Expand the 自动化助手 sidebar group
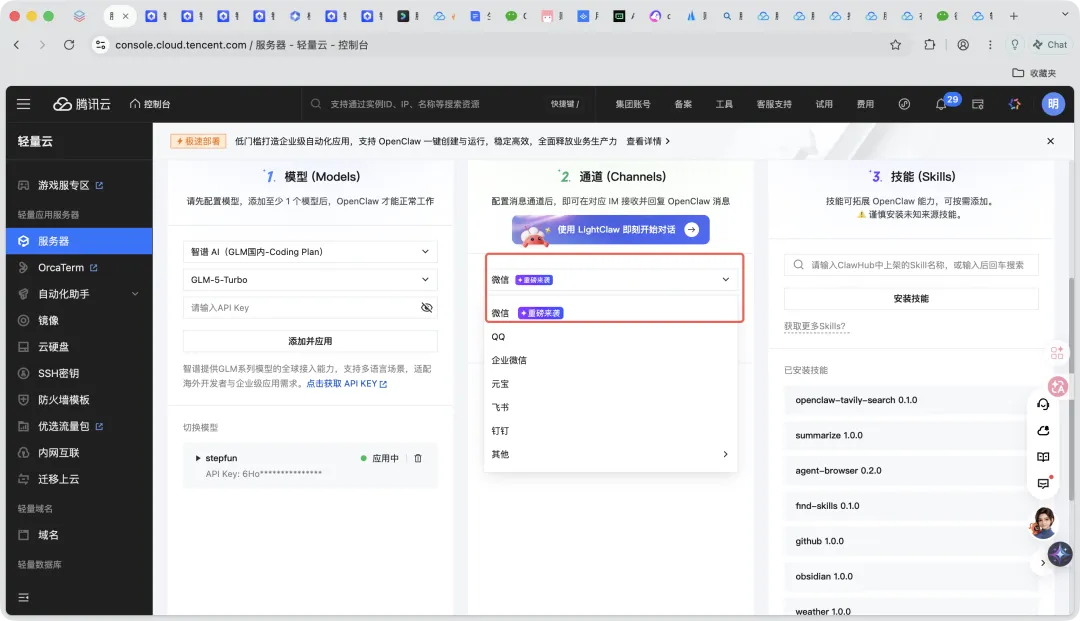This screenshot has height=621, width=1080. (79, 294)
